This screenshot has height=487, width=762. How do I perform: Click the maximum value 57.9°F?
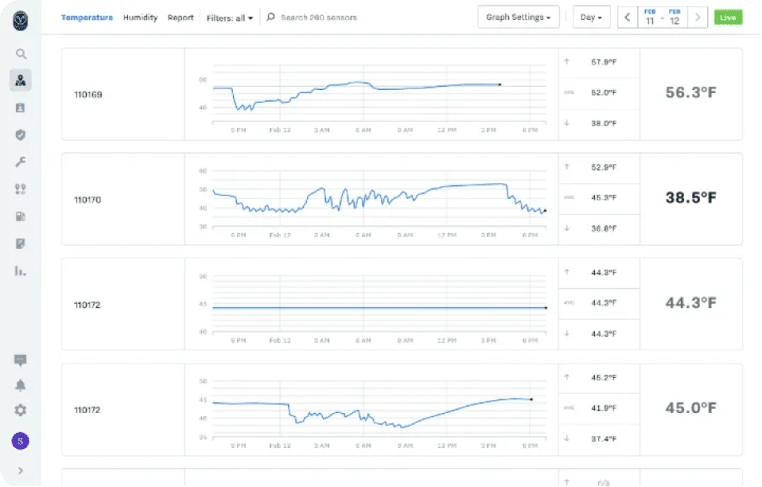[604, 62]
